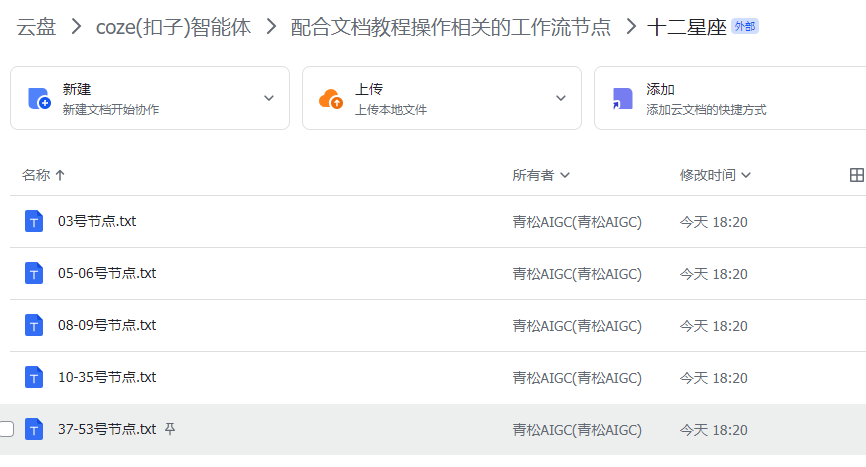Open file 37-53号节点.txt
Screen dimensions: 866x467
pos(107,429)
